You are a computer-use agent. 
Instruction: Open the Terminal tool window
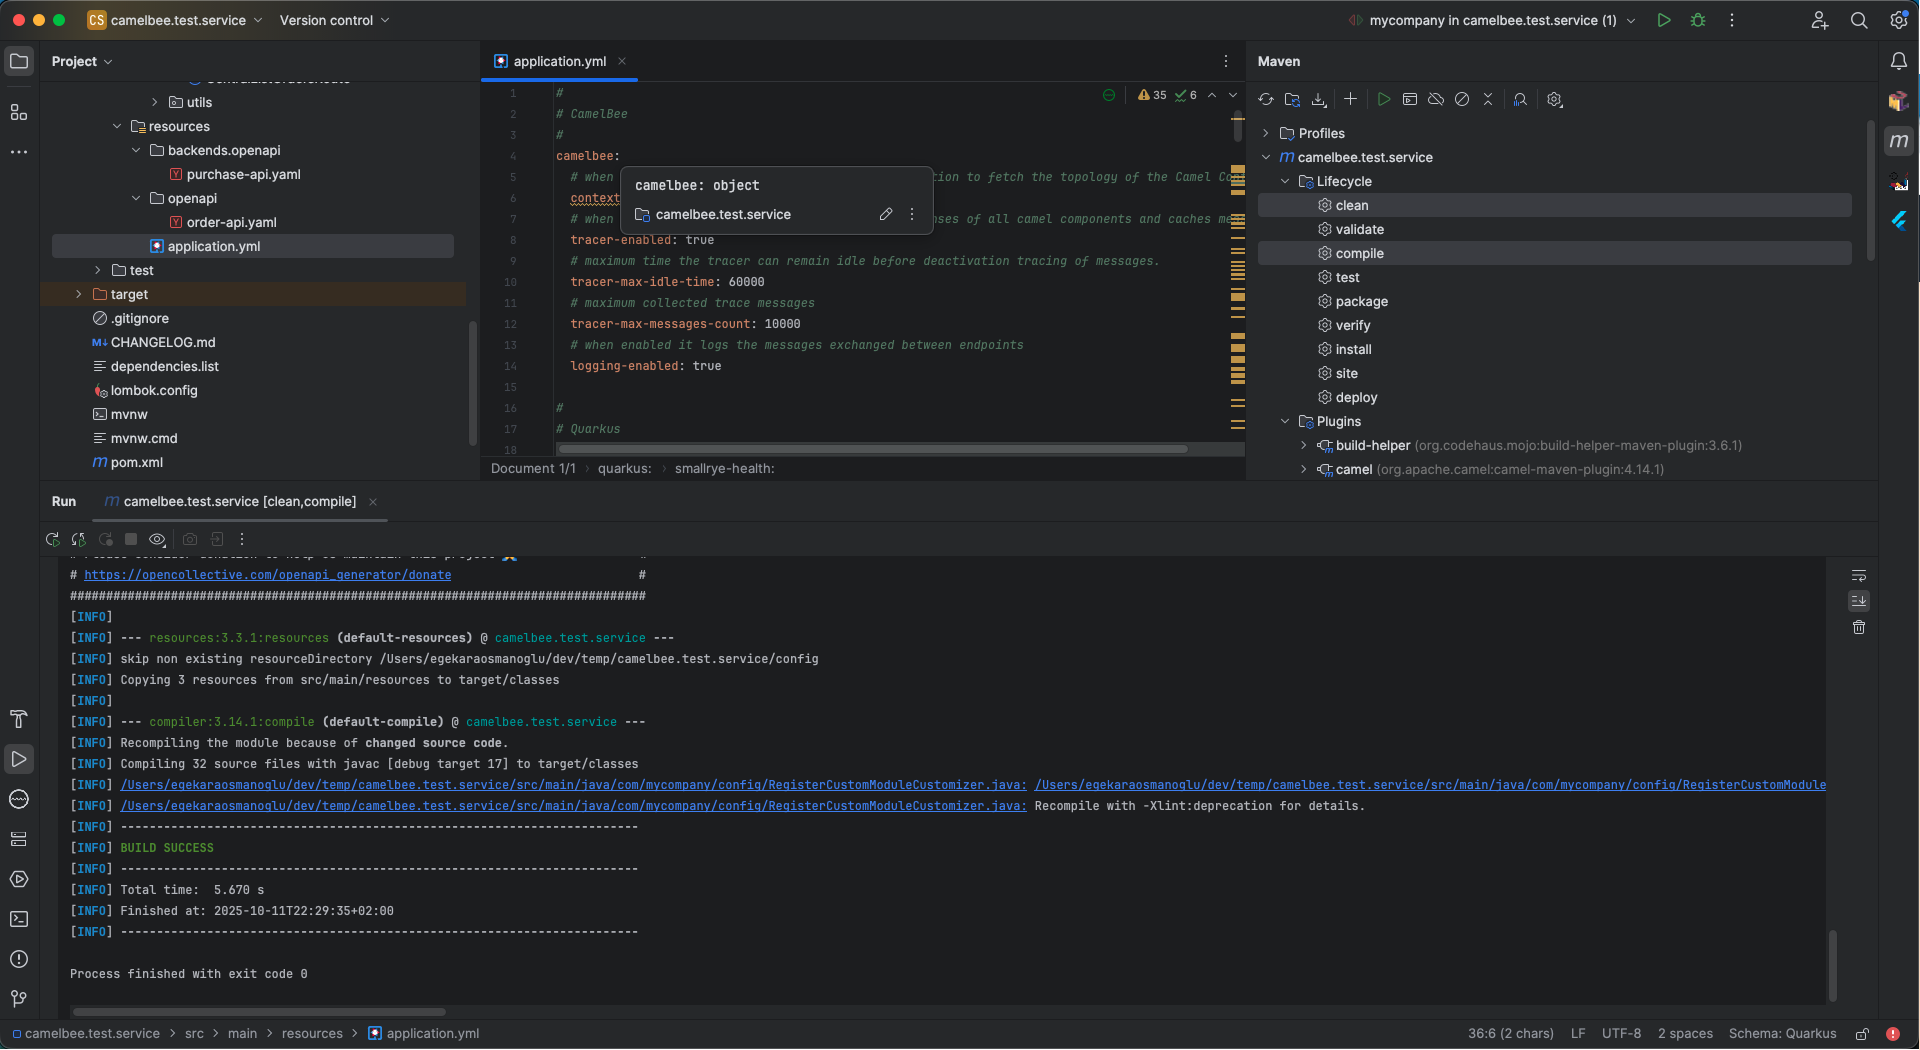coord(19,919)
